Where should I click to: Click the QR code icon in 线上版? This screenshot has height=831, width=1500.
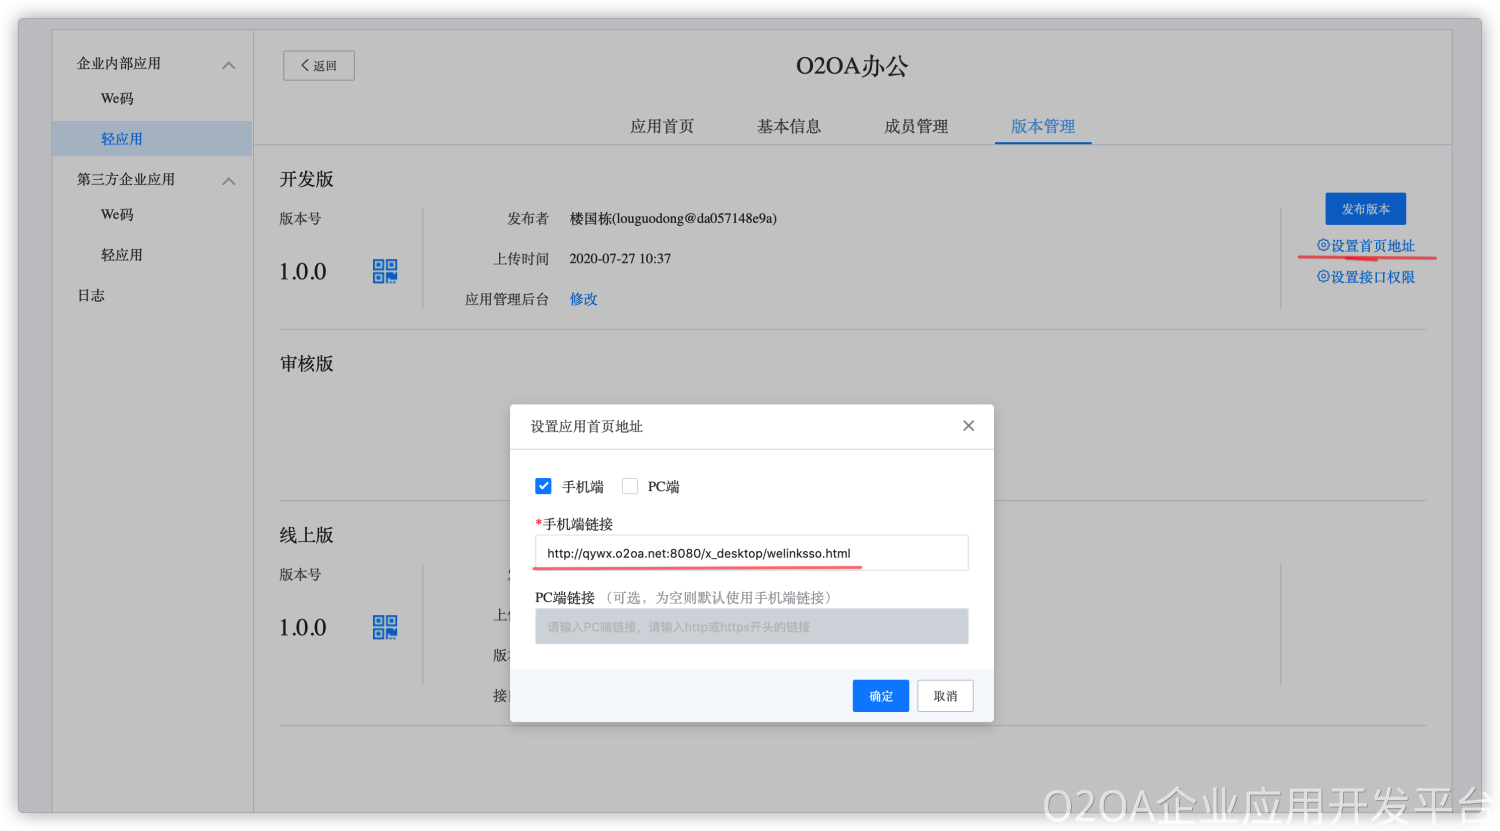(385, 627)
